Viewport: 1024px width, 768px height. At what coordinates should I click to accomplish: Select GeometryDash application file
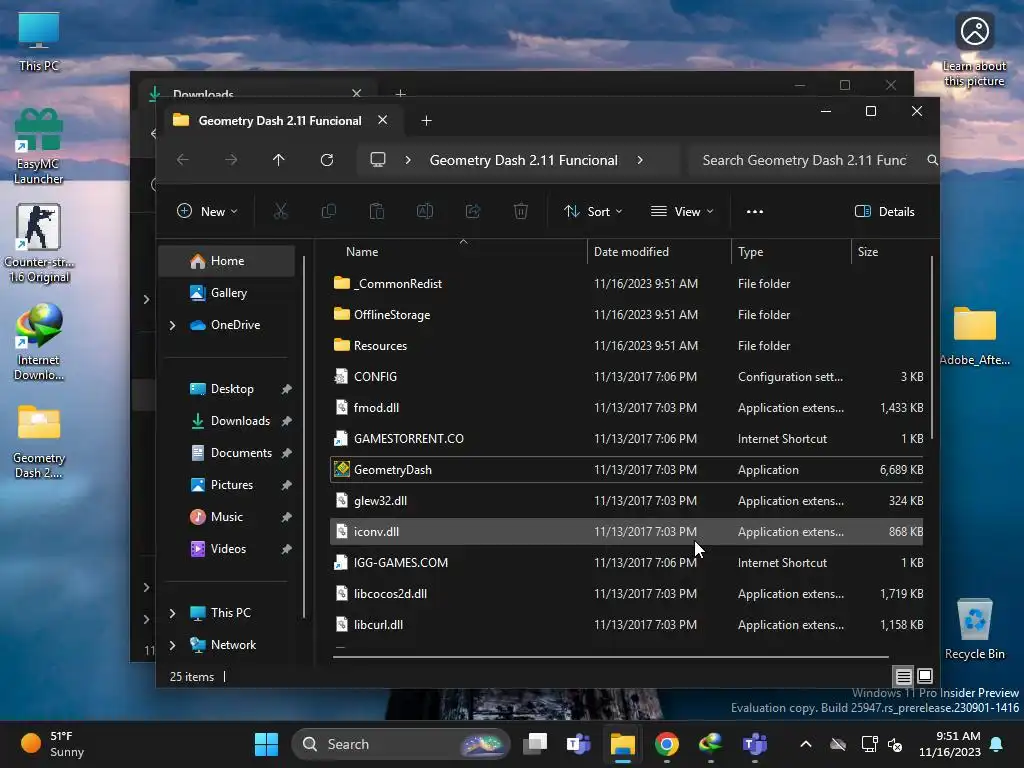(x=627, y=470)
